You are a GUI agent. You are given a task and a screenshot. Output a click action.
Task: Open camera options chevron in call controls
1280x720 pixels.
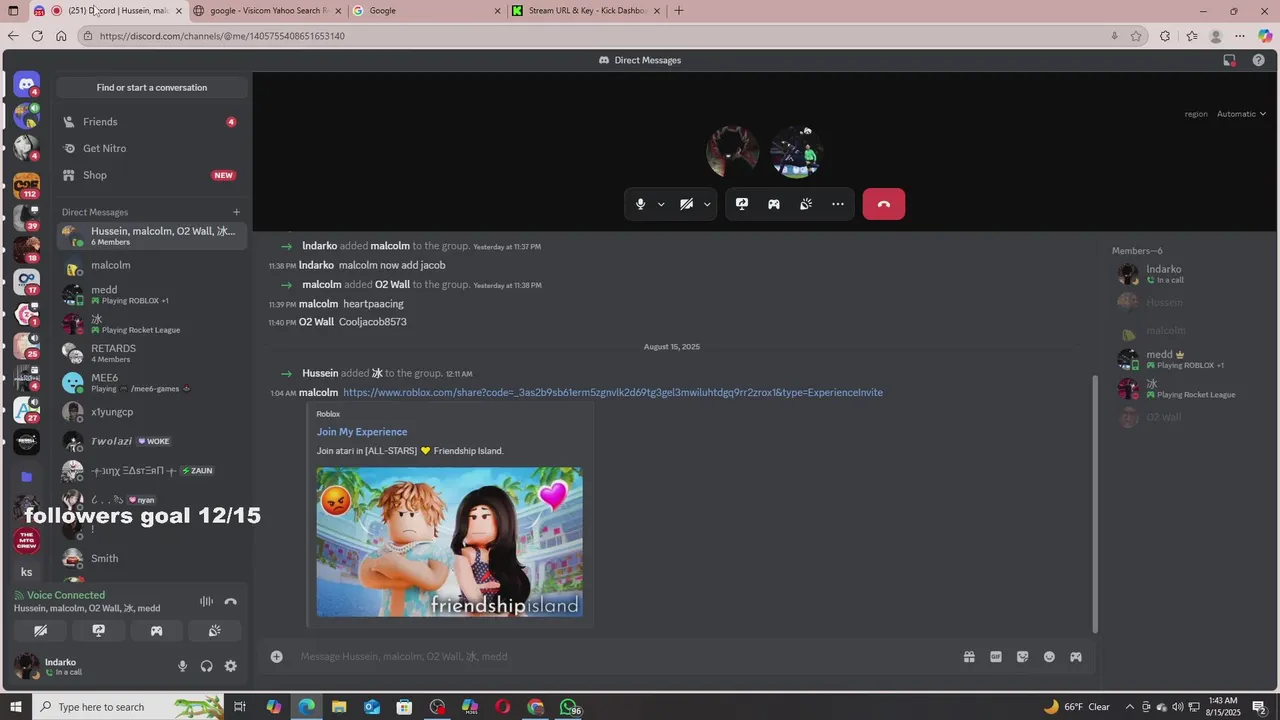pos(707,204)
